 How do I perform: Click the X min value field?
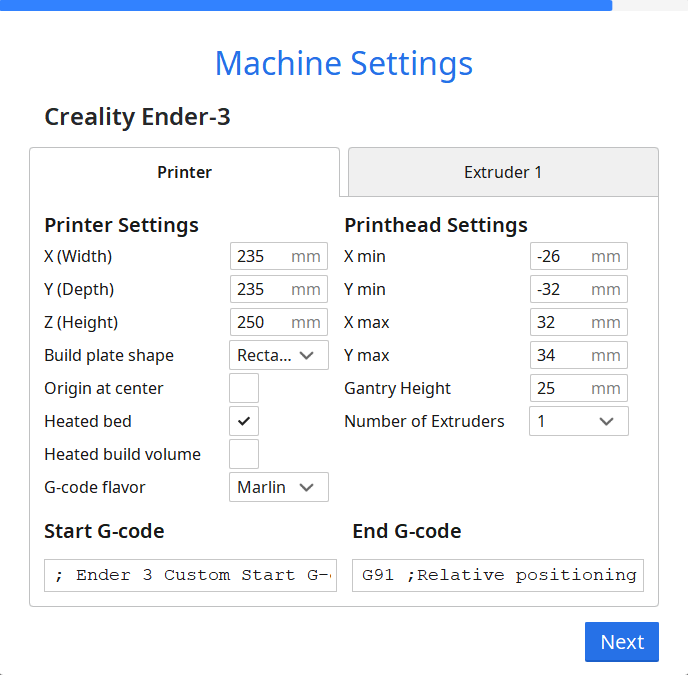(x=579, y=256)
